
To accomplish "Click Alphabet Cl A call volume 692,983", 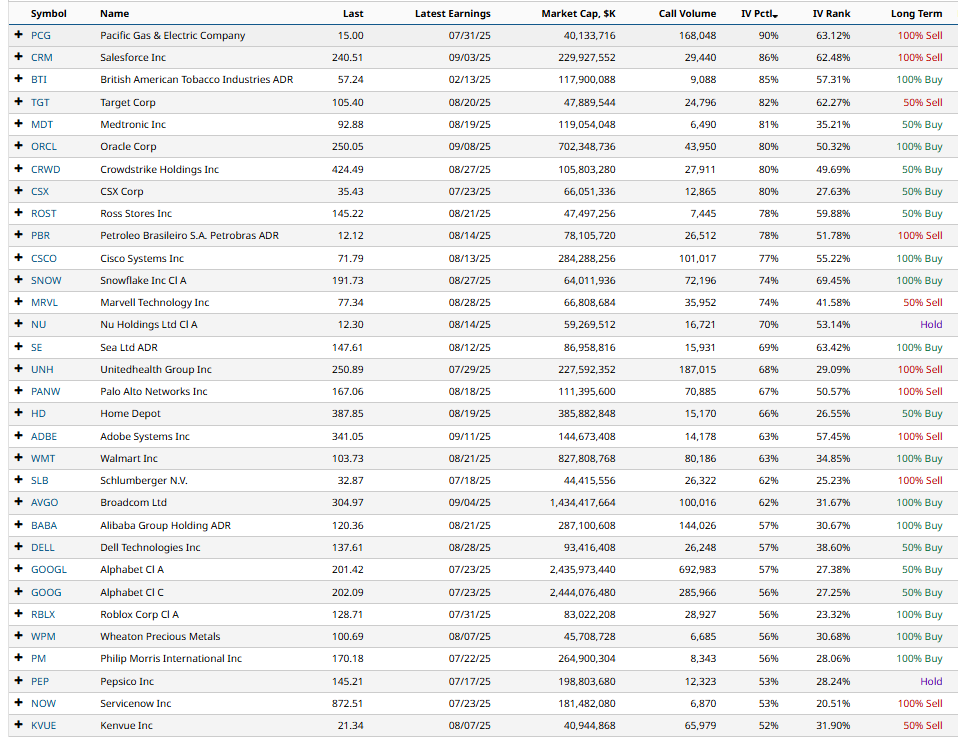I will (698, 570).
